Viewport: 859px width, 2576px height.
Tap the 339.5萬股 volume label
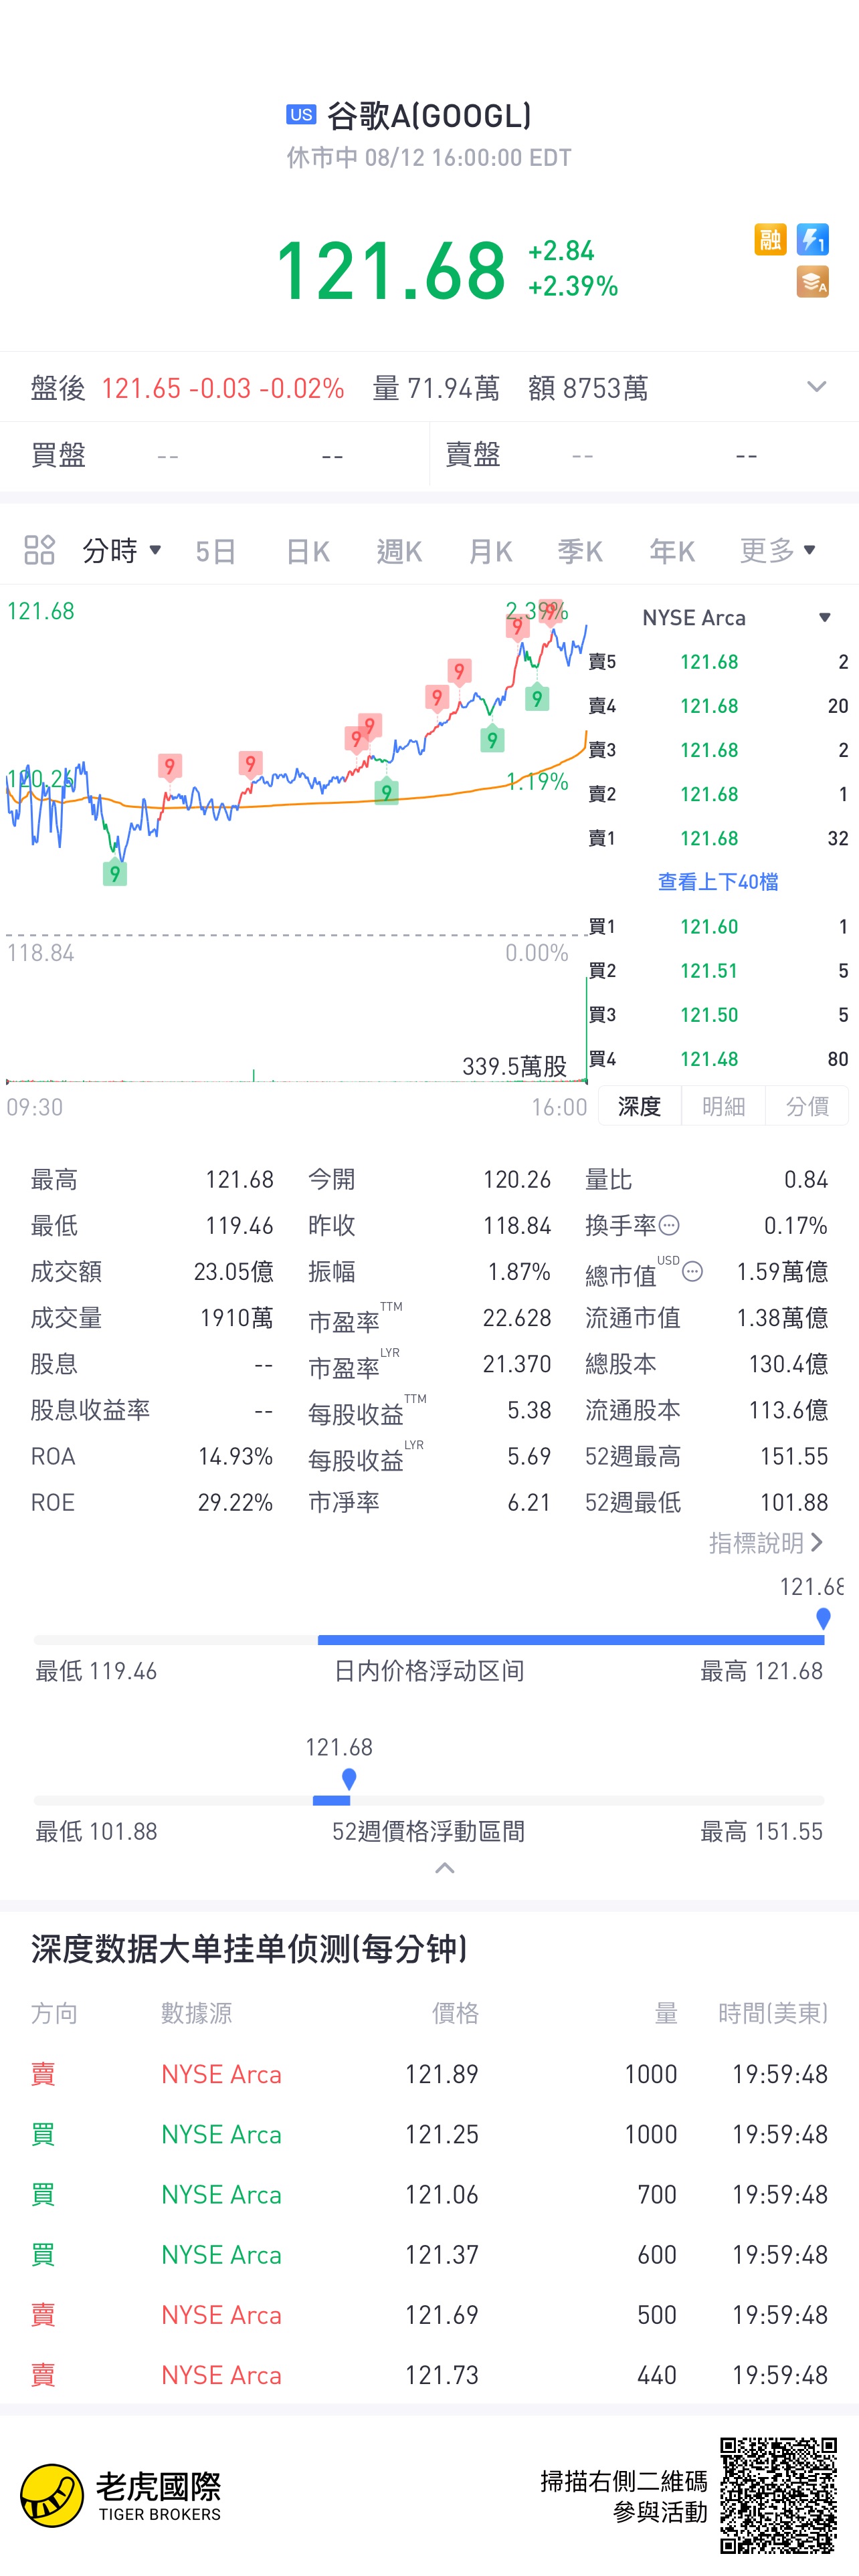(x=515, y=1066)
